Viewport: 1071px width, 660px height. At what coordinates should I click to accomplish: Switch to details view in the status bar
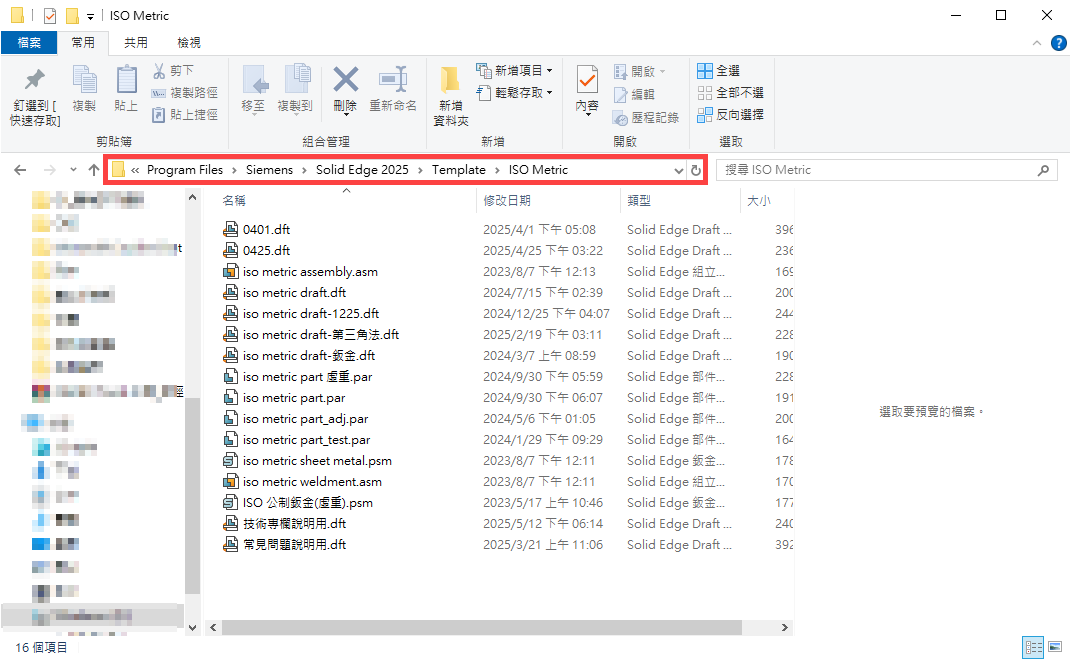1033,646
